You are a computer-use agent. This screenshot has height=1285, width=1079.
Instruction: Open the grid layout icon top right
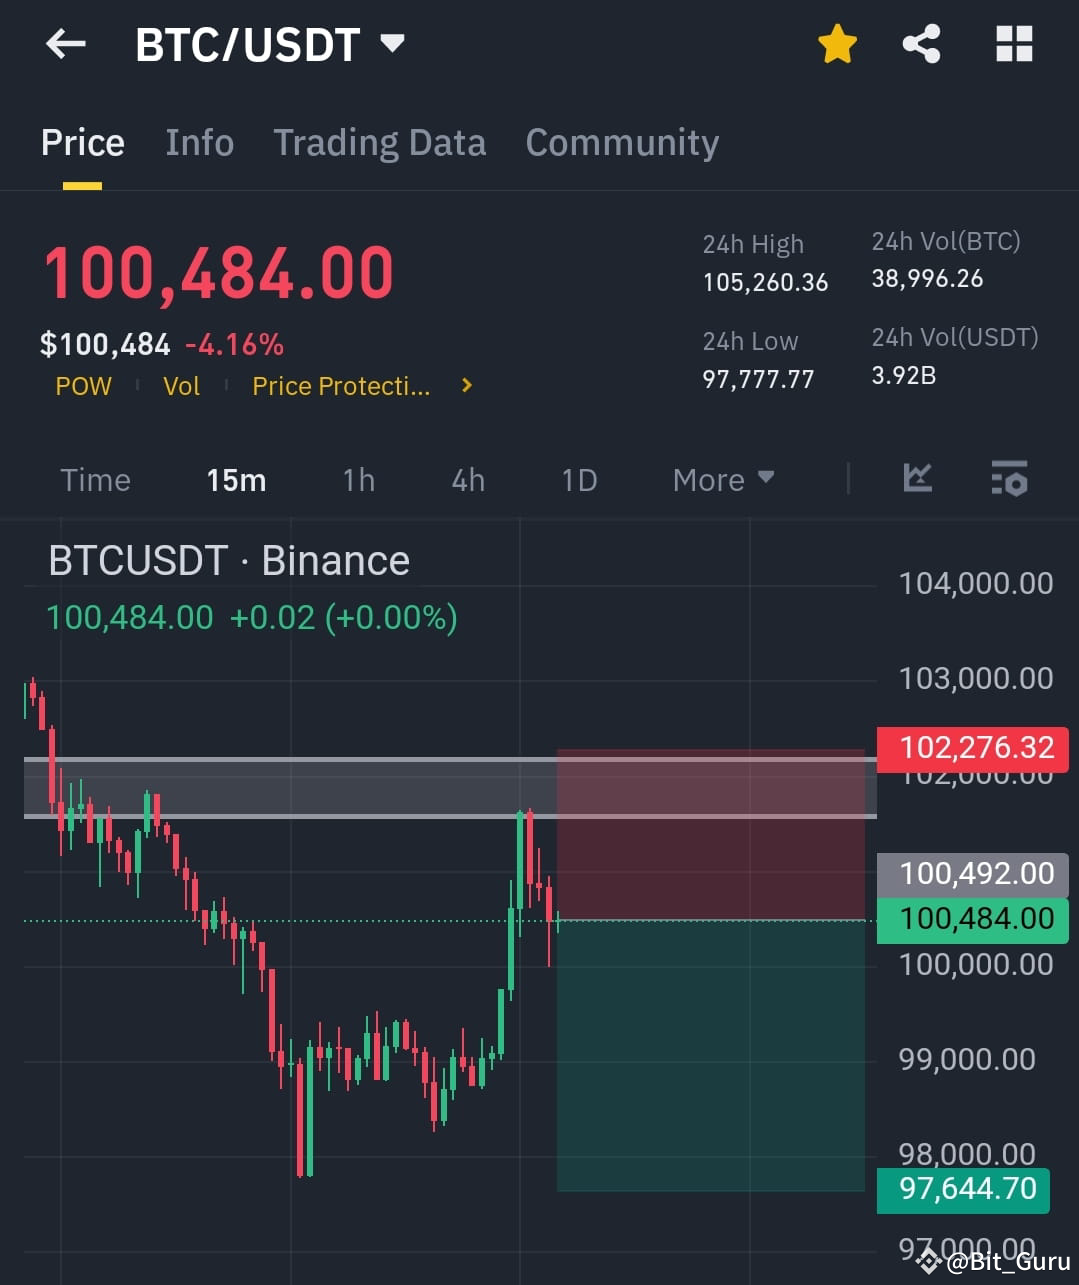(x=1013, y=44)
